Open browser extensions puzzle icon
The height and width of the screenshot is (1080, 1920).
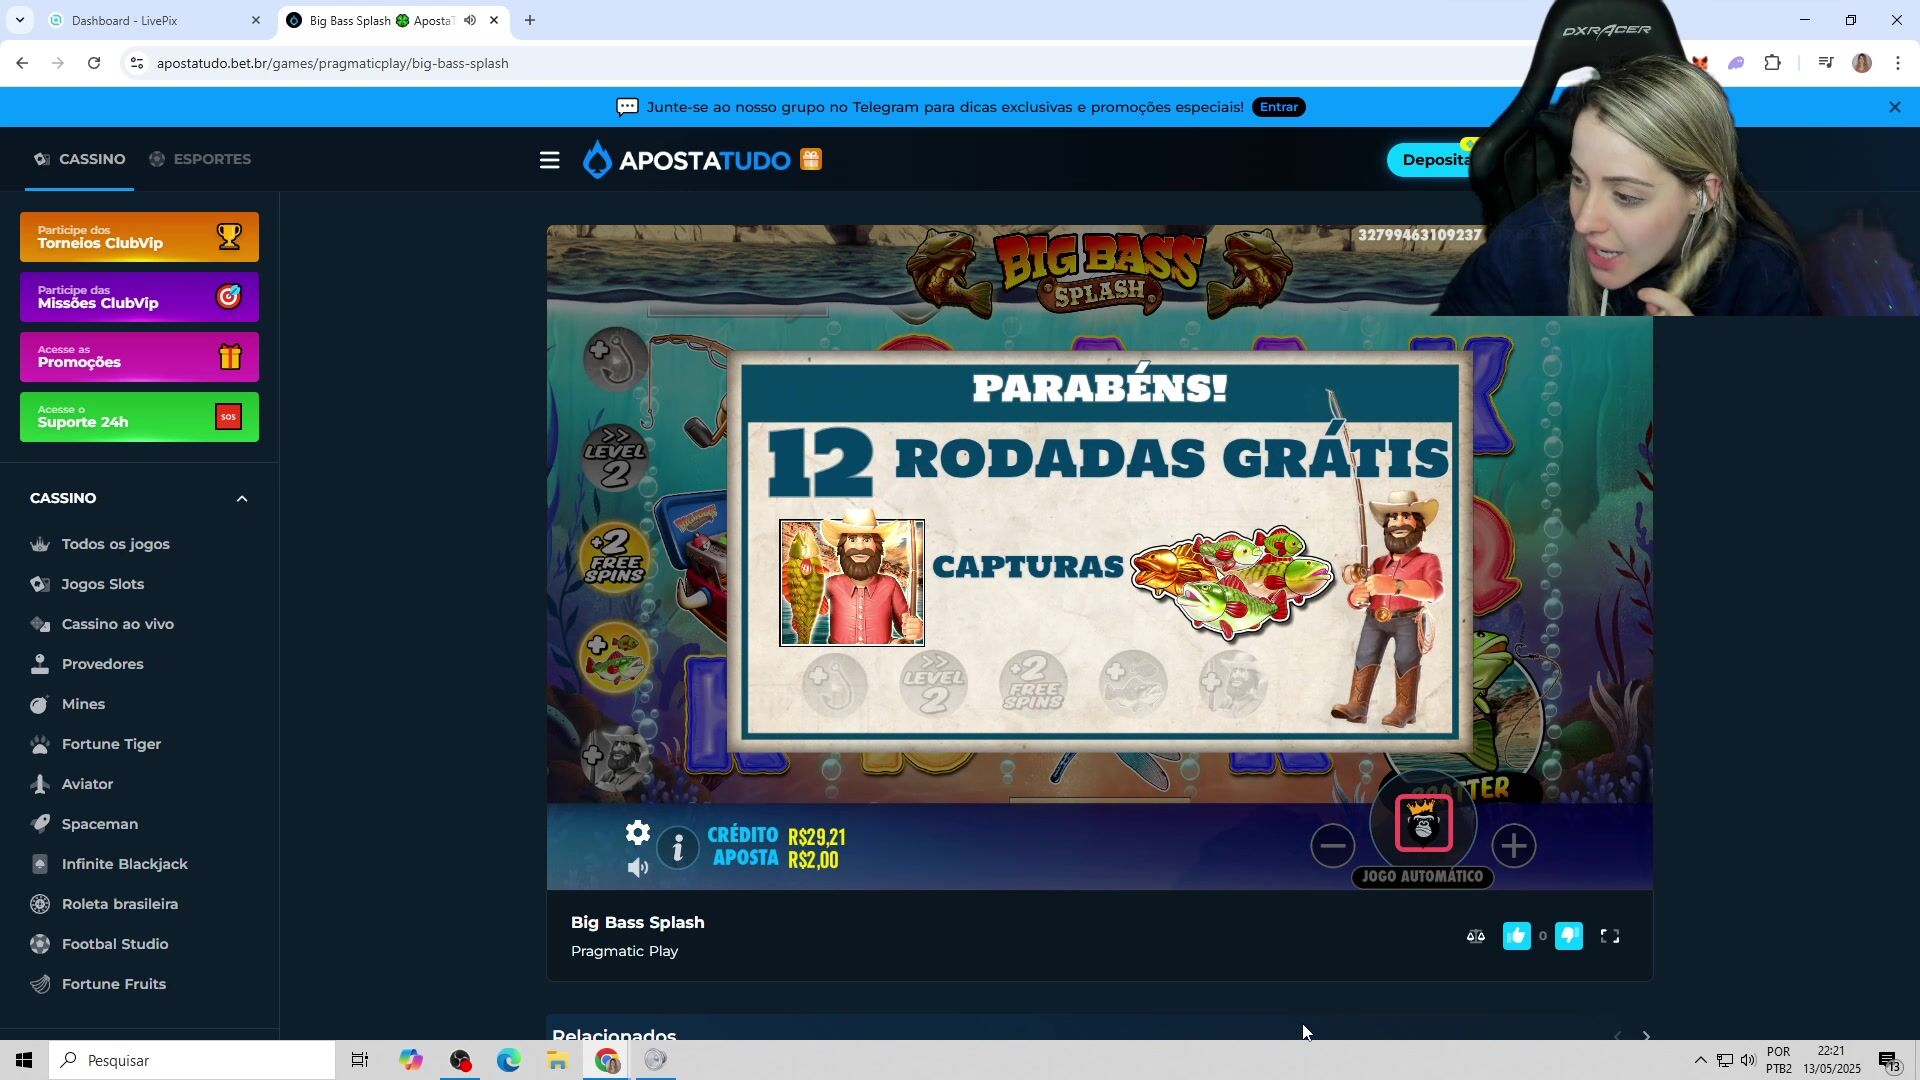(x=1772, y=63)
